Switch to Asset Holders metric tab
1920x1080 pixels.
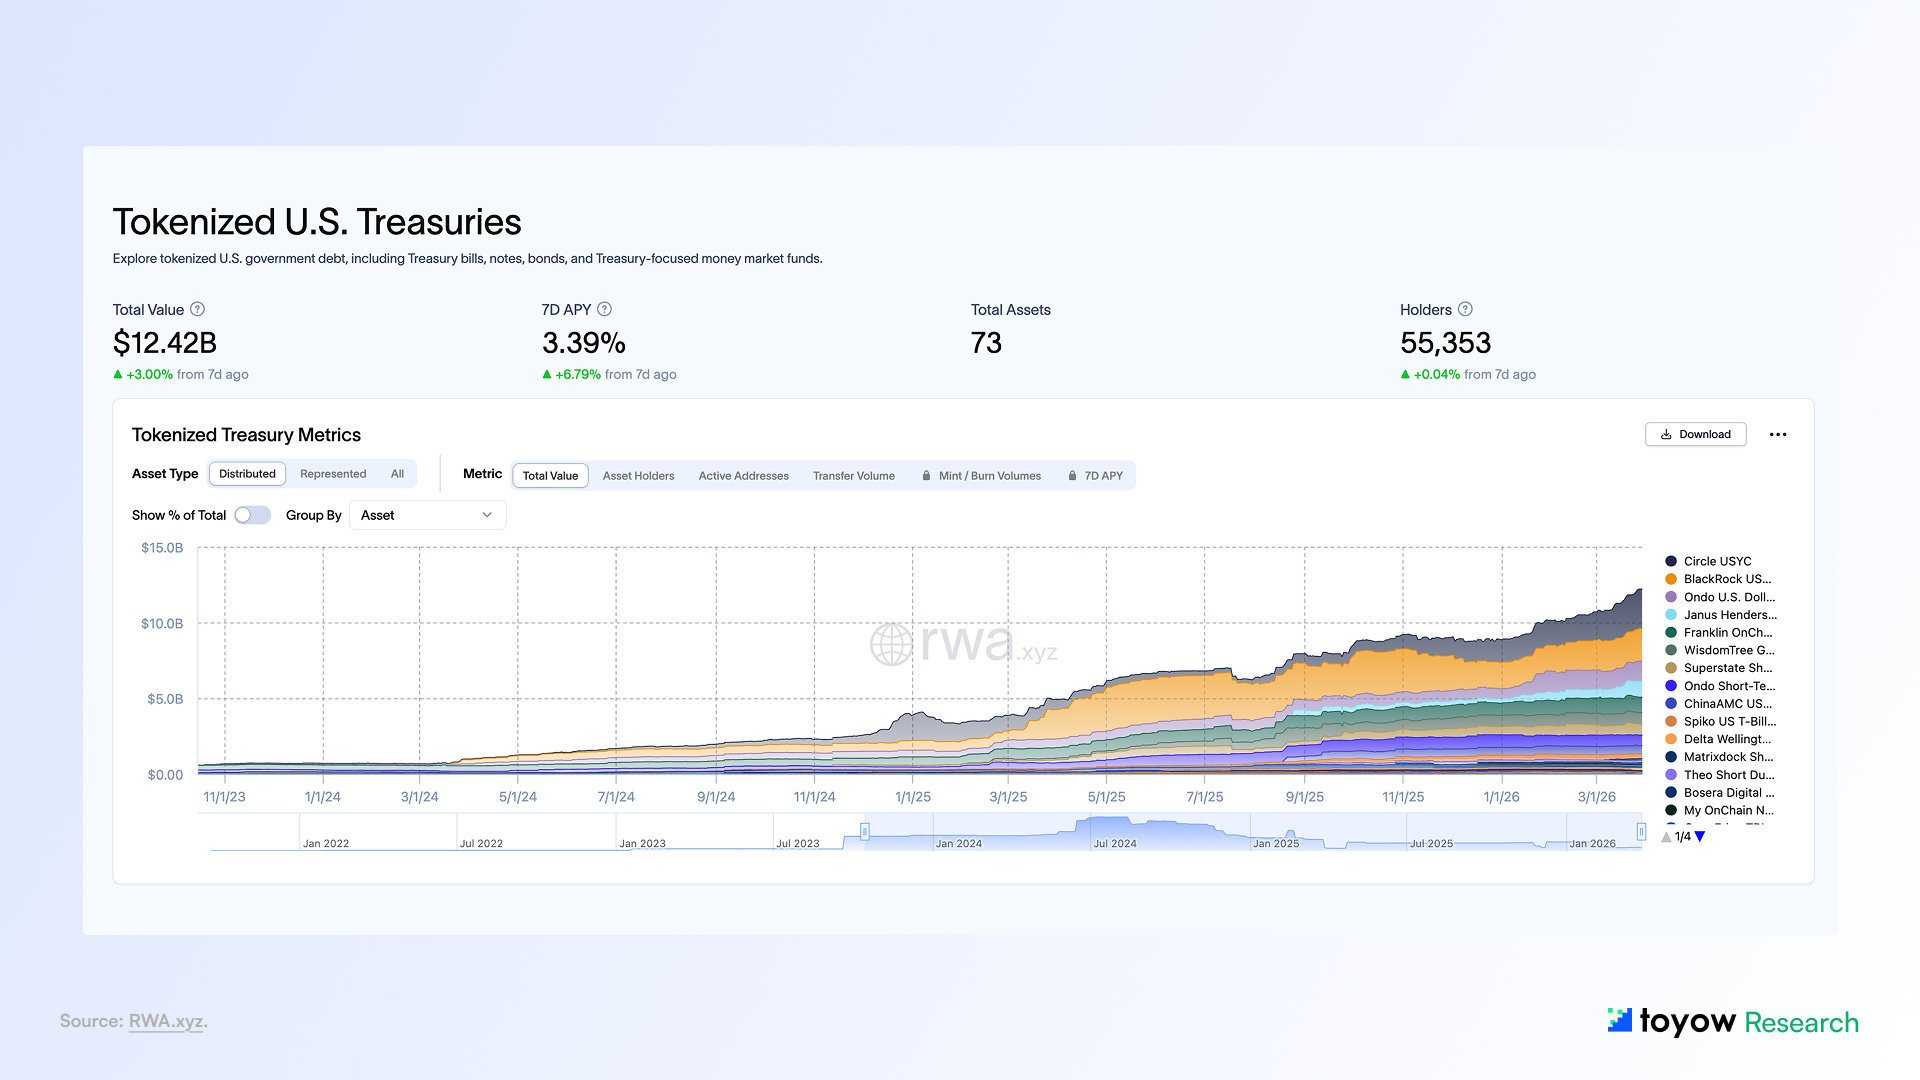(638, 476)
